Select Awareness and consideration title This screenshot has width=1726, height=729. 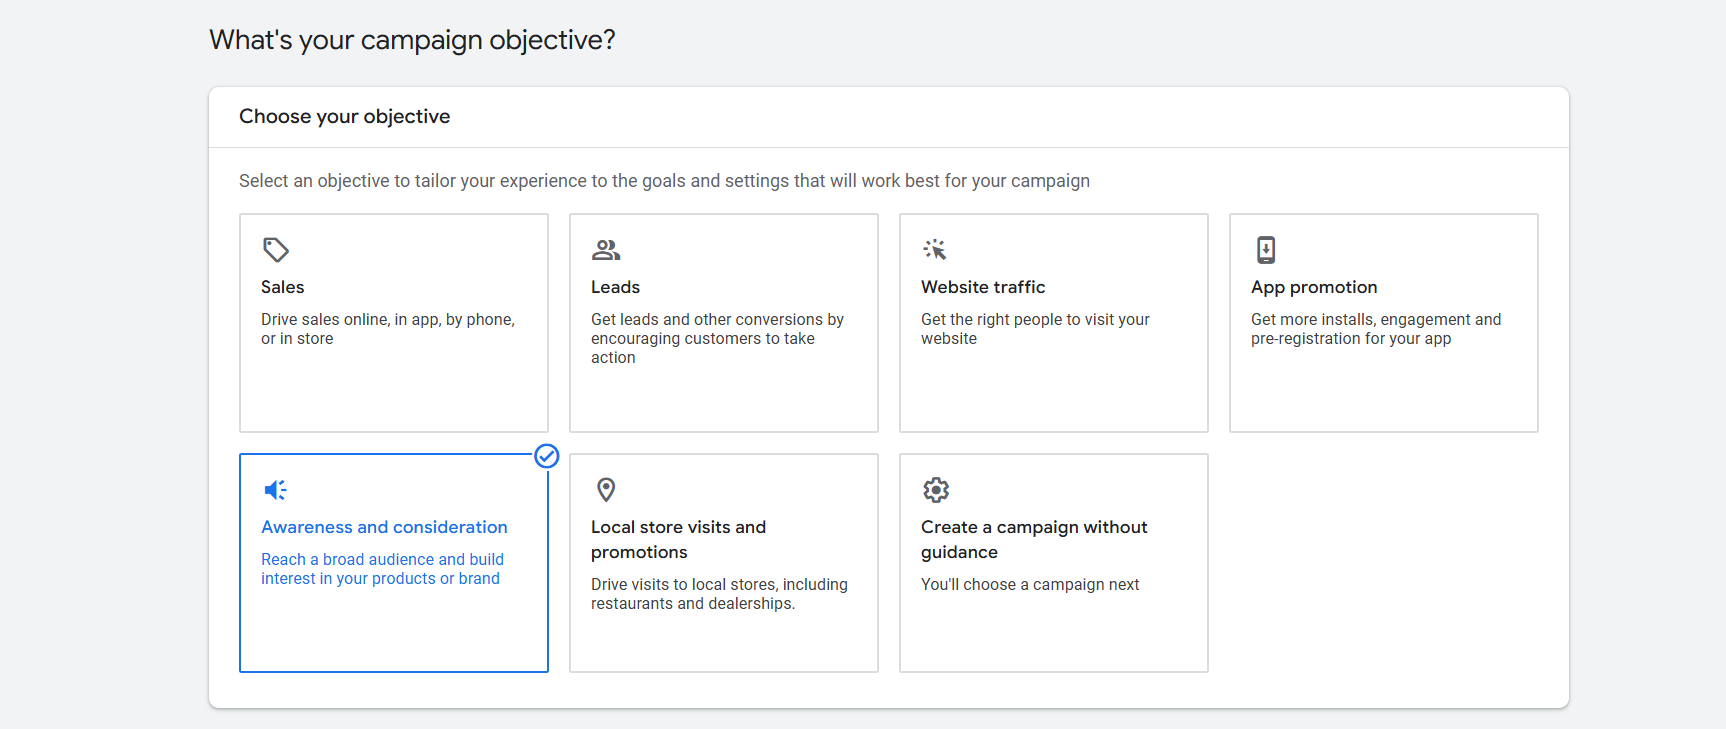pyautogui.click(x=384, y=527)
